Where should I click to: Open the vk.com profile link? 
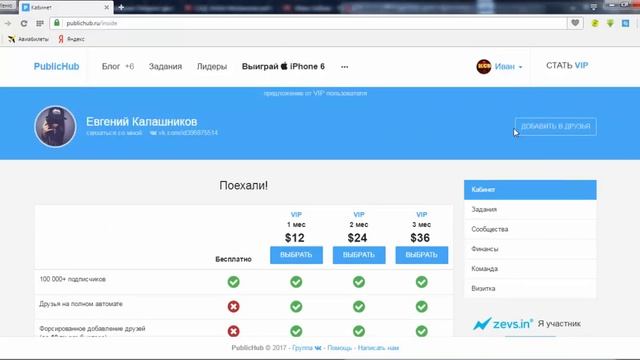184,133
